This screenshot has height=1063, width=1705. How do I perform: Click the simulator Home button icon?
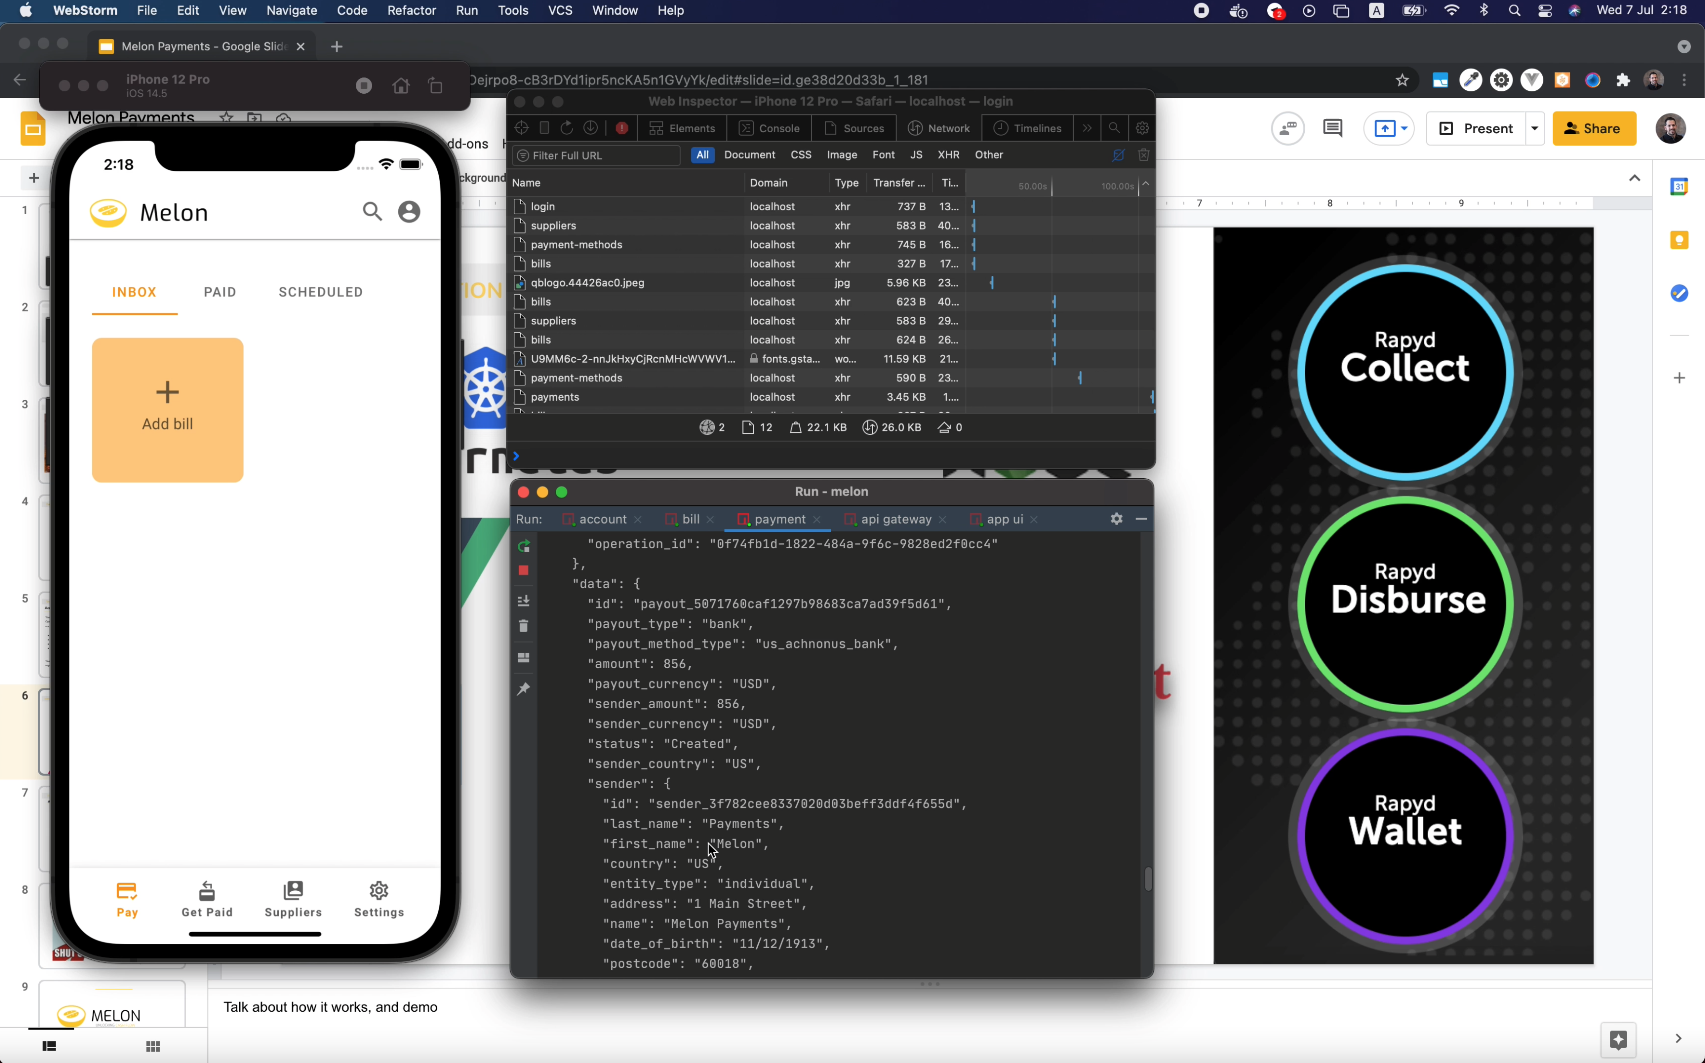tap(401, 86)
